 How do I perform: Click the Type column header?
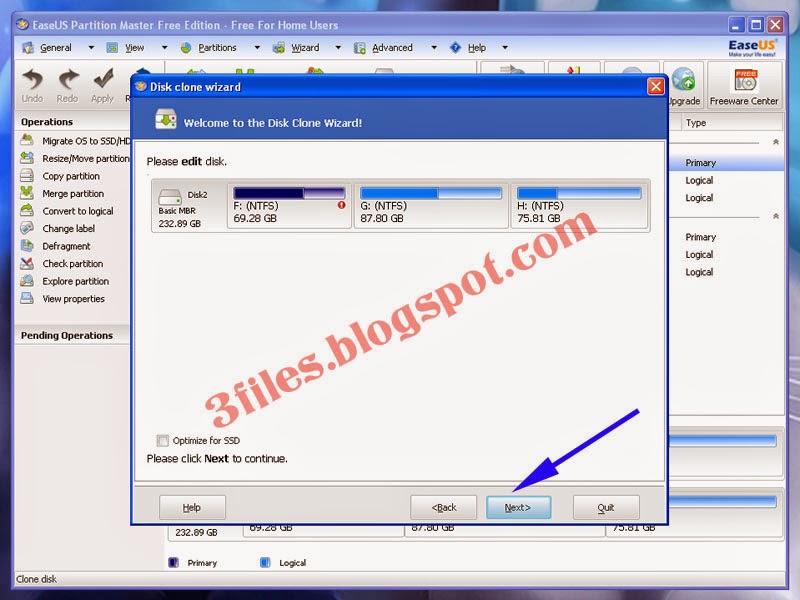point(732,122)
